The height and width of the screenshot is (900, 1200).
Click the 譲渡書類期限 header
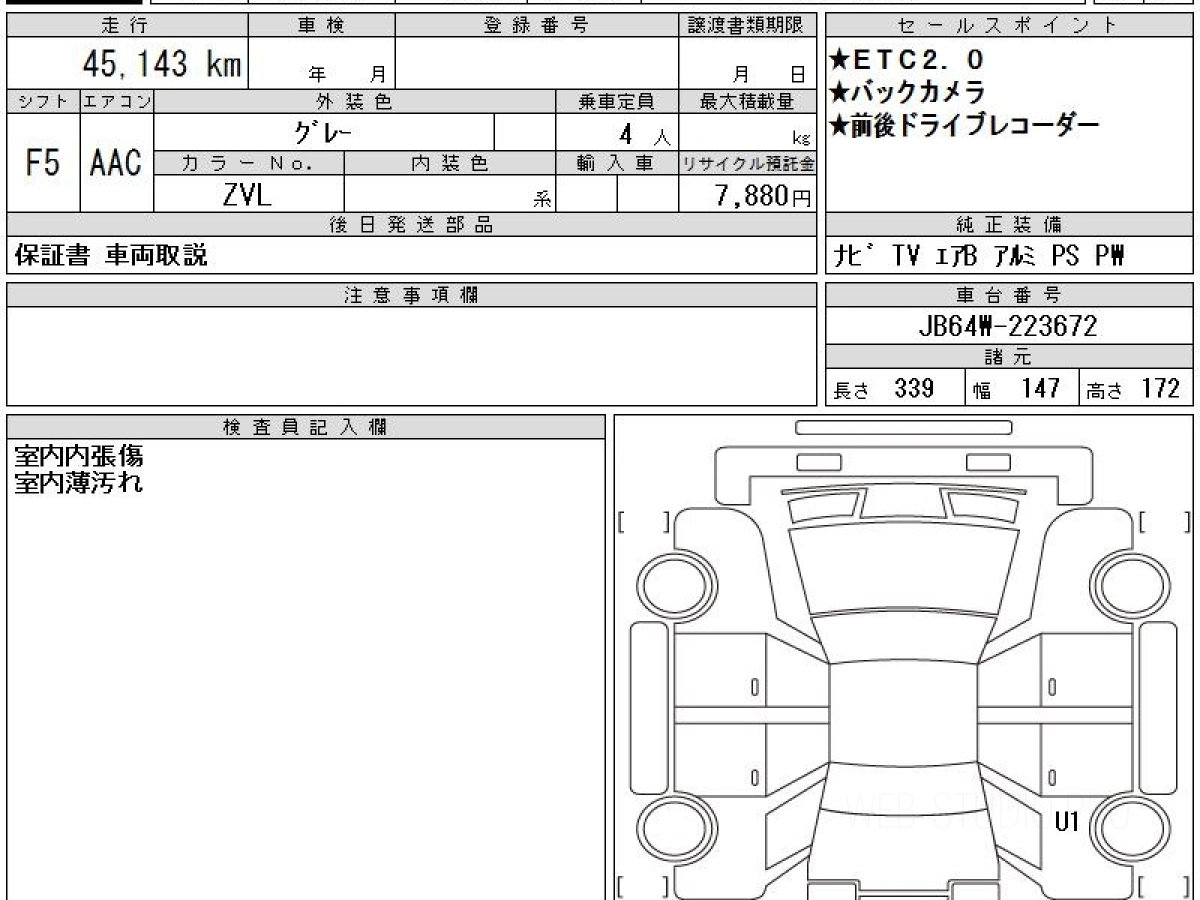tap(747, 26)
